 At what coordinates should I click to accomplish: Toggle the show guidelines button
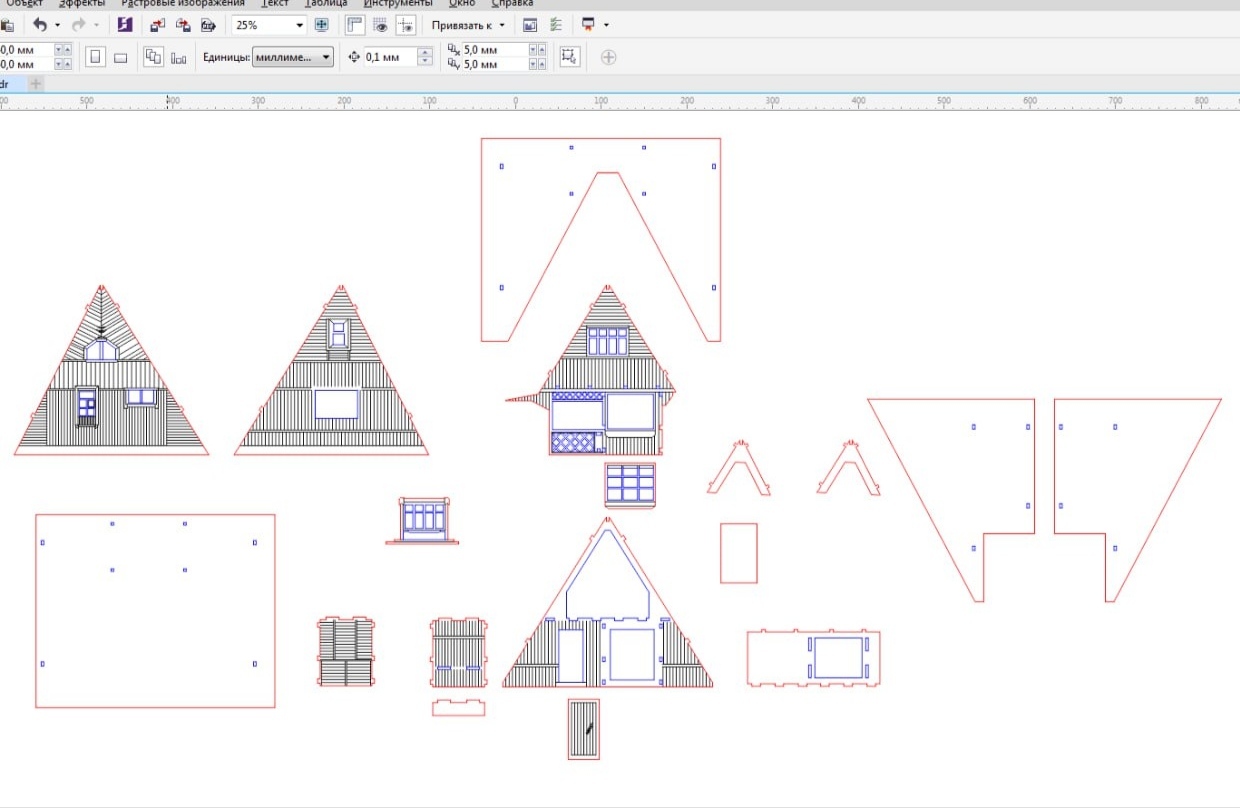click(x=405, y=25)
